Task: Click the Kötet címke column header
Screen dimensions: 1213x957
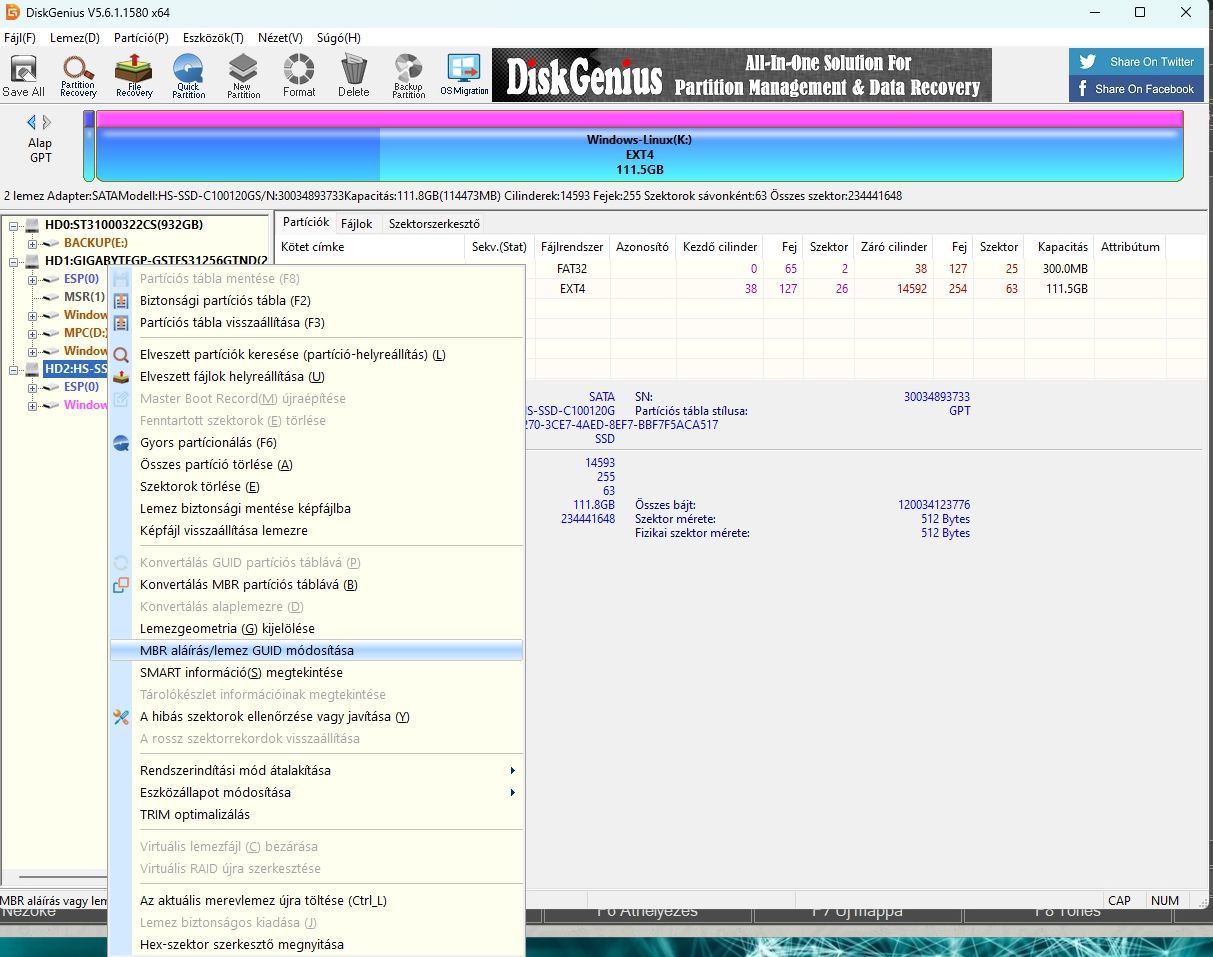Action: pyautogui.click(x=372, y=247)
